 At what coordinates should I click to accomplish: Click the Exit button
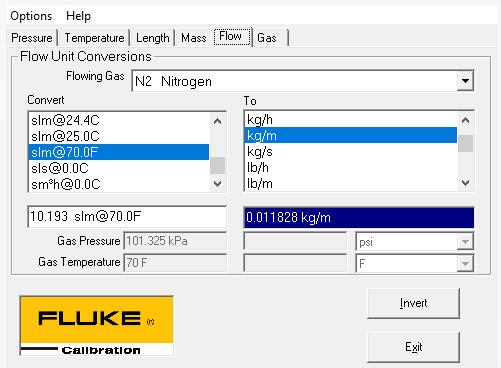tap(413, 347)
